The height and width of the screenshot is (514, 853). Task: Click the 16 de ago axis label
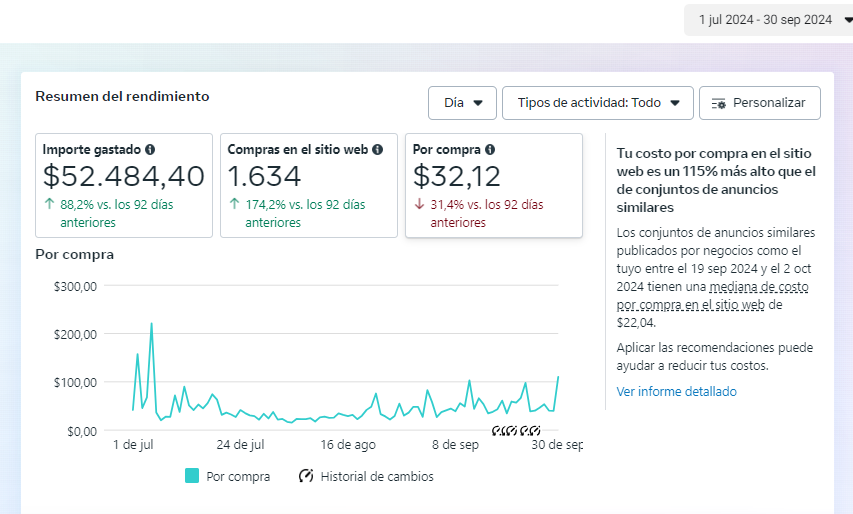coord(348,445)
